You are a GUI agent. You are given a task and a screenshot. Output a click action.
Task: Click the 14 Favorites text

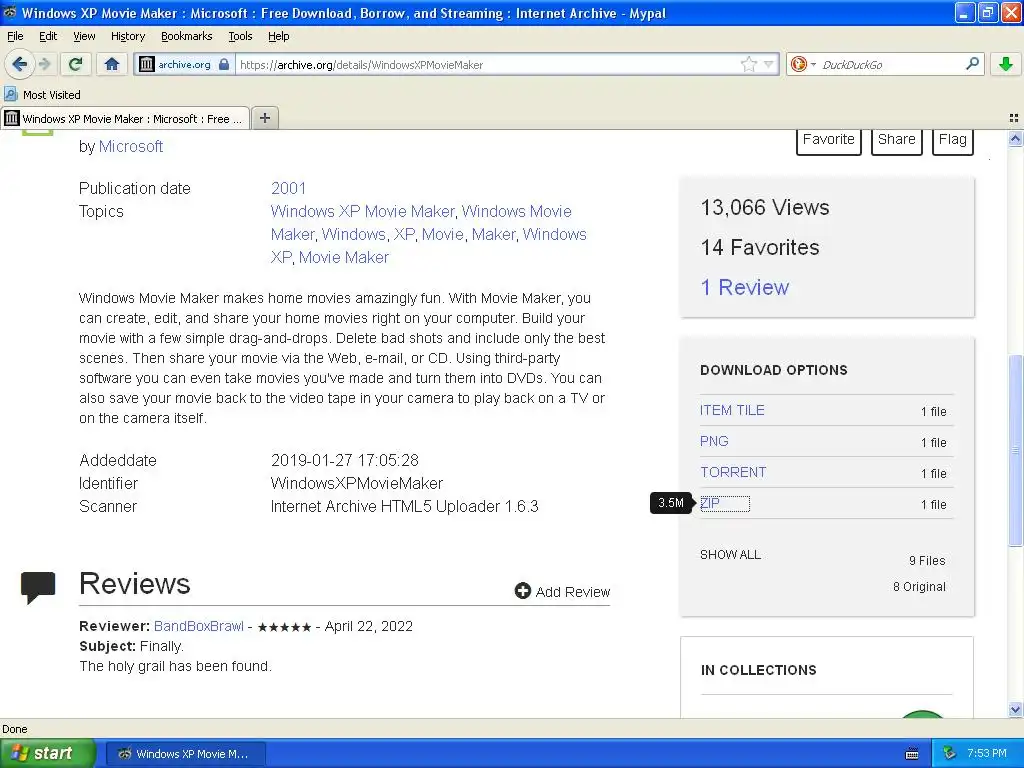[760, 248]
